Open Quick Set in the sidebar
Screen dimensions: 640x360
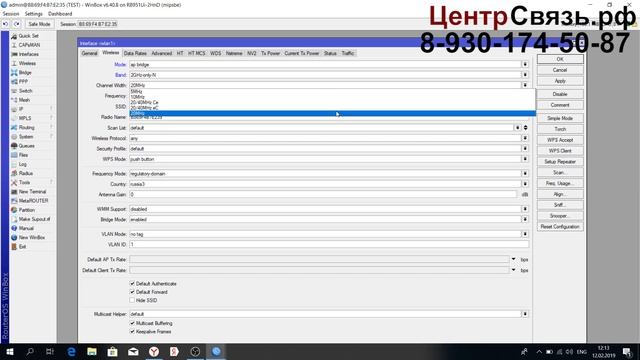[28, 36]
